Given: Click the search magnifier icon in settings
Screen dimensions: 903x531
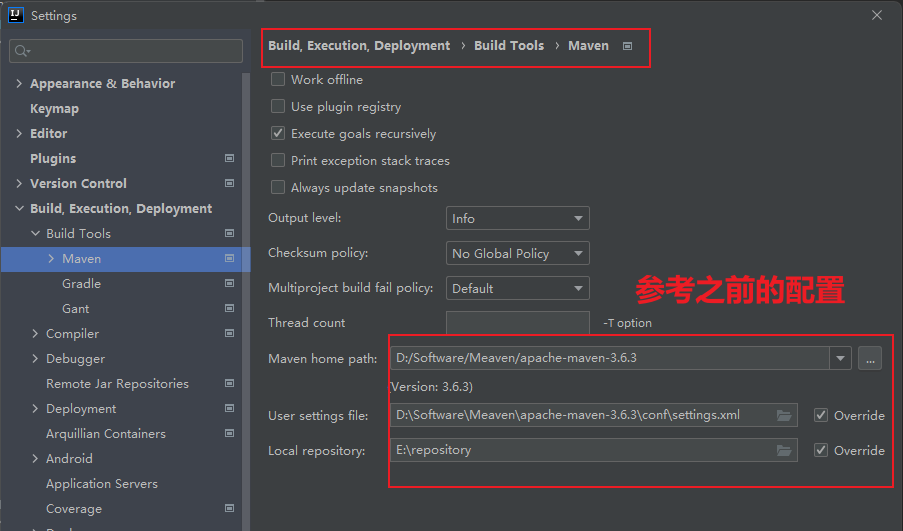Looking at the screenshot, I should [22, 51].
